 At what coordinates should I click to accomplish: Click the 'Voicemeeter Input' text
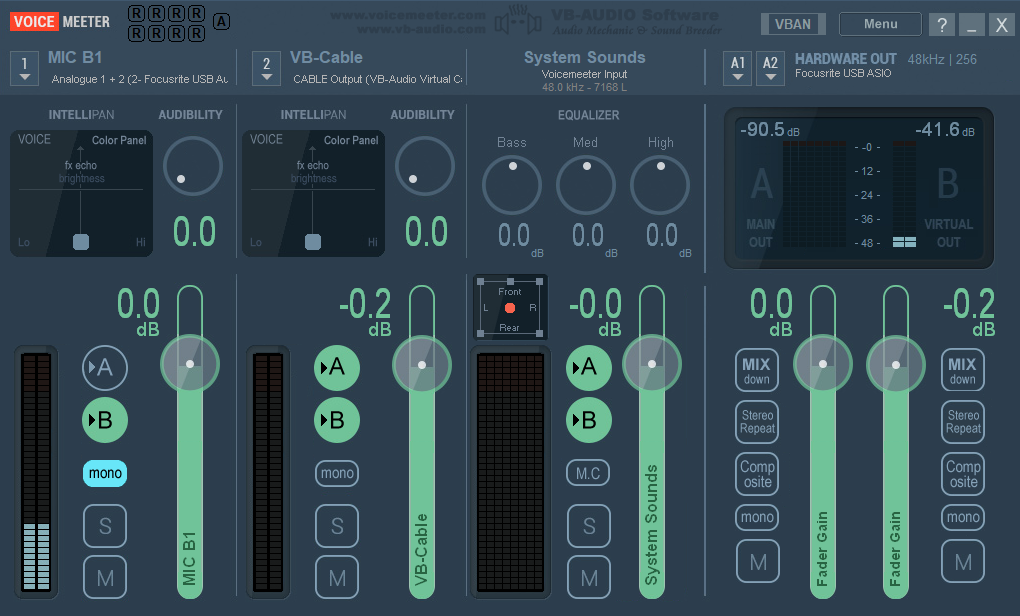pos(585,74)
